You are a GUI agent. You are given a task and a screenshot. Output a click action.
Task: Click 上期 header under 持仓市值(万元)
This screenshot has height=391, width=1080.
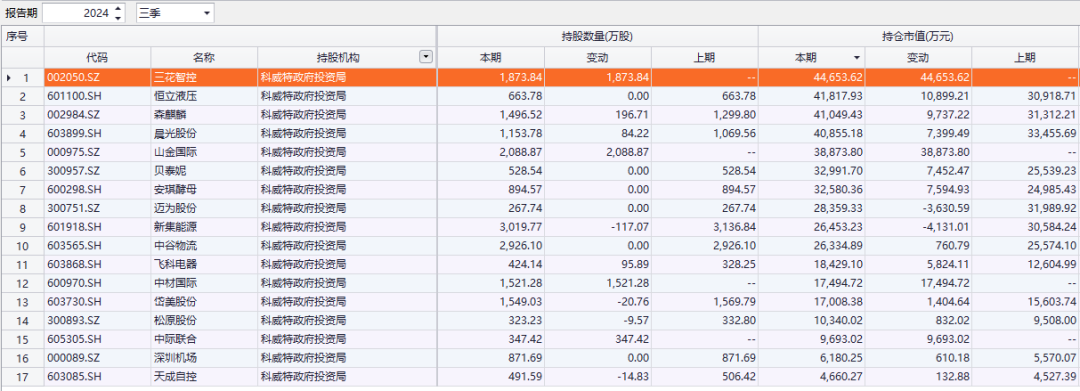(x=1026, y=58)
